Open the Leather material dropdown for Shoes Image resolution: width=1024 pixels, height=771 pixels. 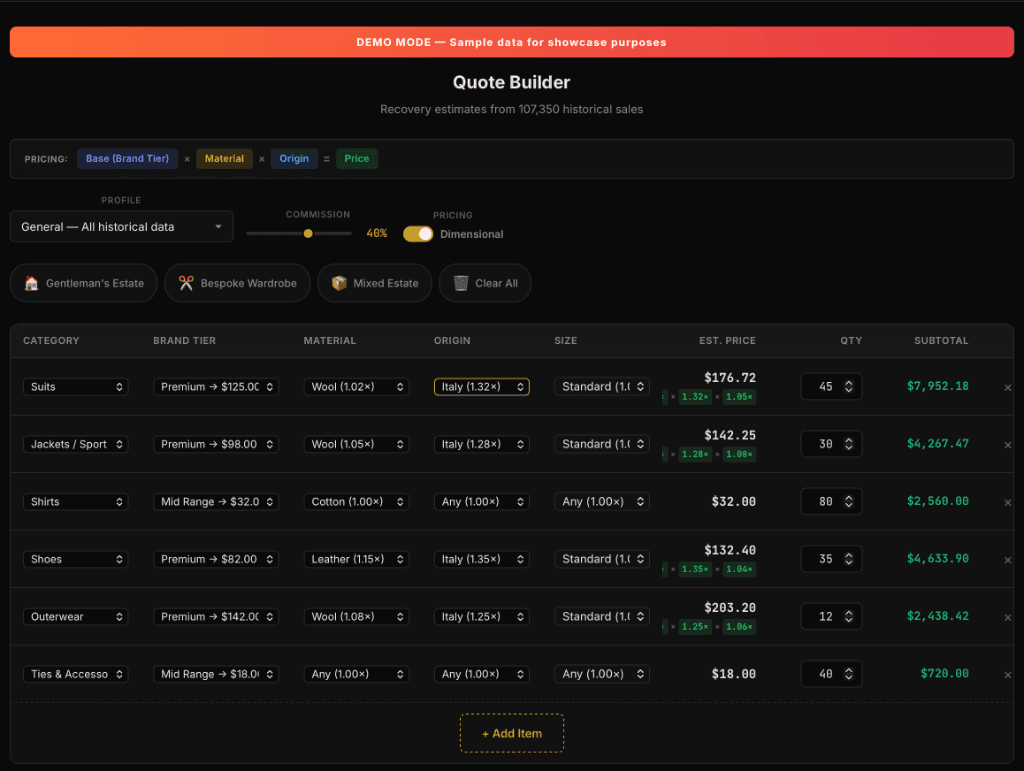click(x=356, y=558)
